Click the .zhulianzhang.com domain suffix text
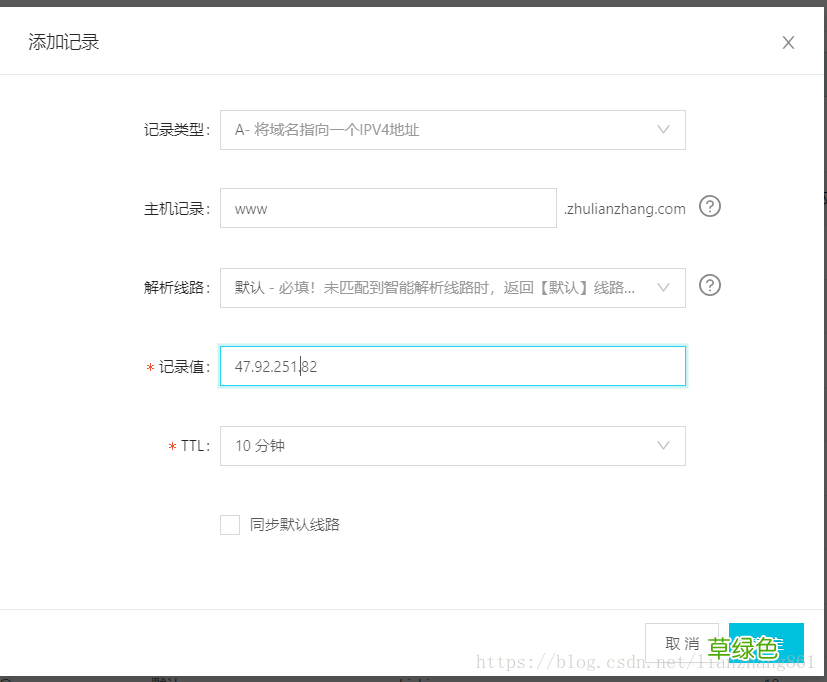Image resolution: width=827 pixels, height=682 pixels. 625,209
